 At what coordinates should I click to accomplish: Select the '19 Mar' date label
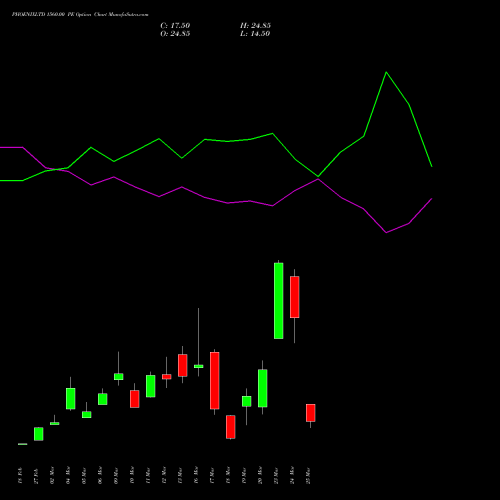point(244,476)
